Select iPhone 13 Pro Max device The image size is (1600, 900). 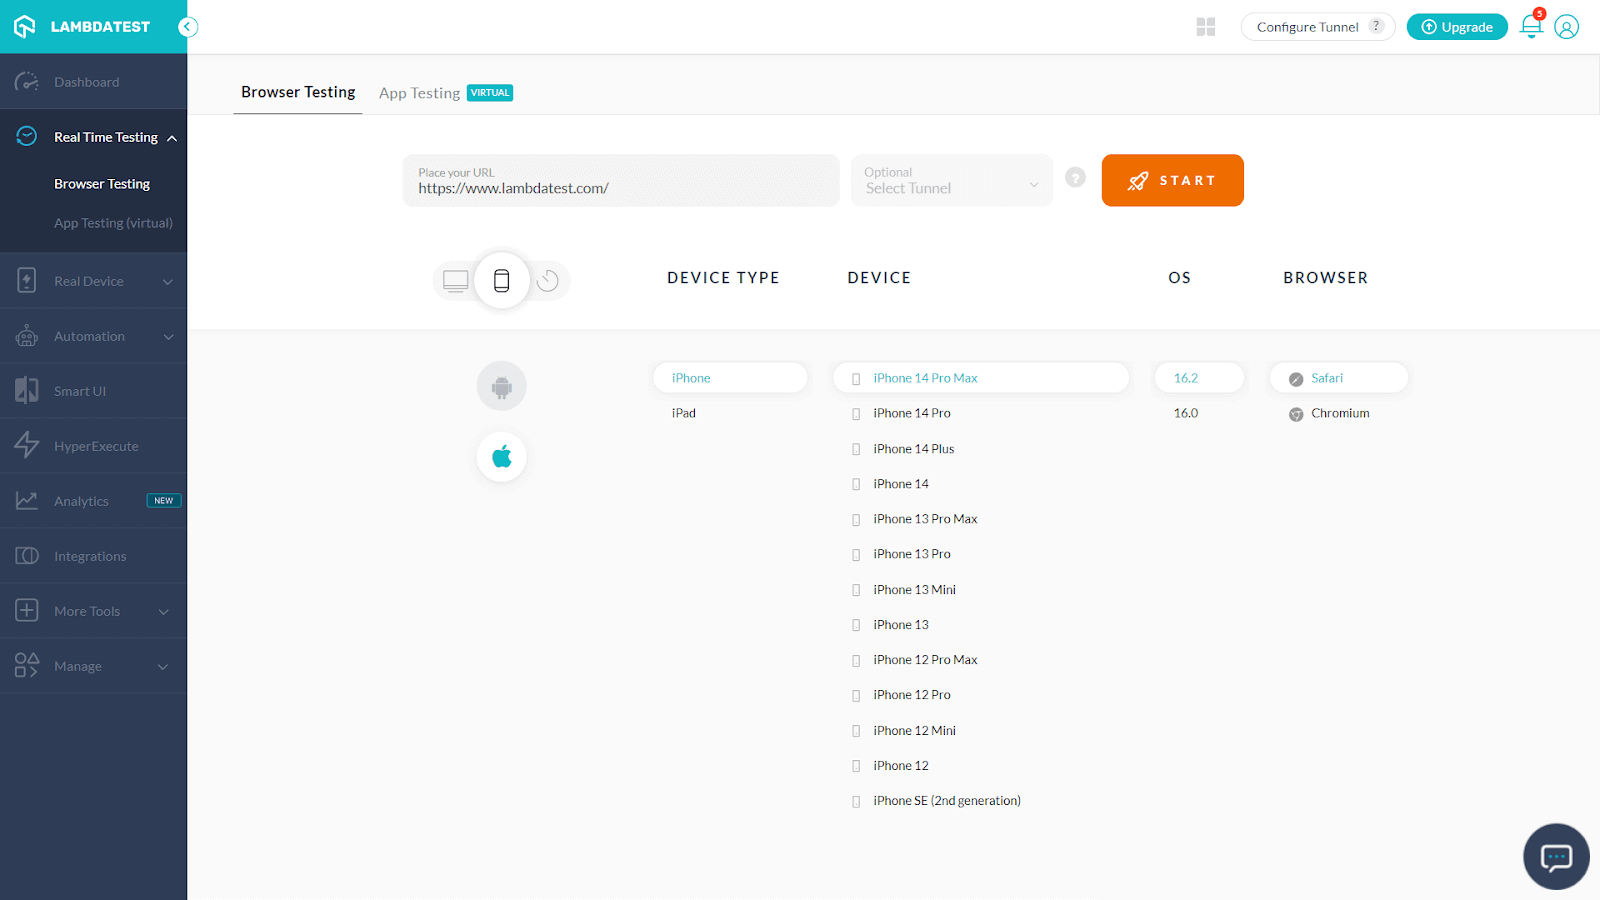[x=925, y=519]
